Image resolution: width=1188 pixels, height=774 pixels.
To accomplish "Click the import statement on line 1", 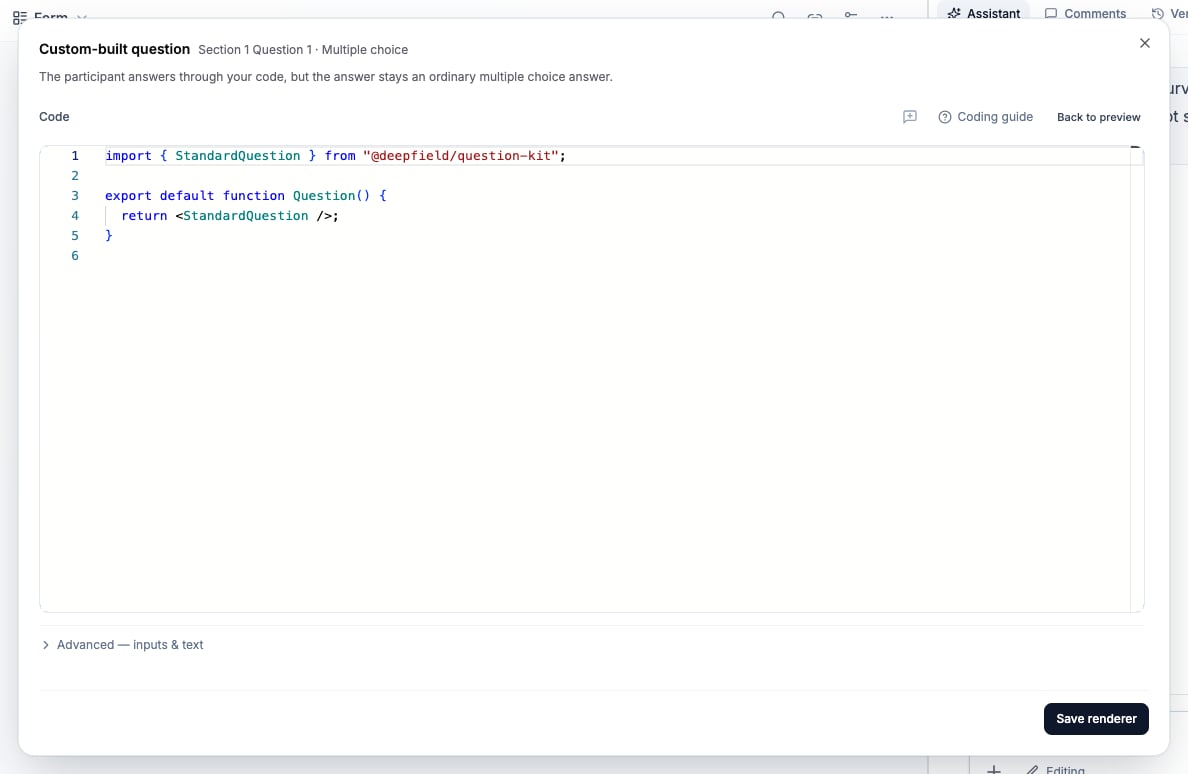I will pyautogui.click(x=335, y=155).
